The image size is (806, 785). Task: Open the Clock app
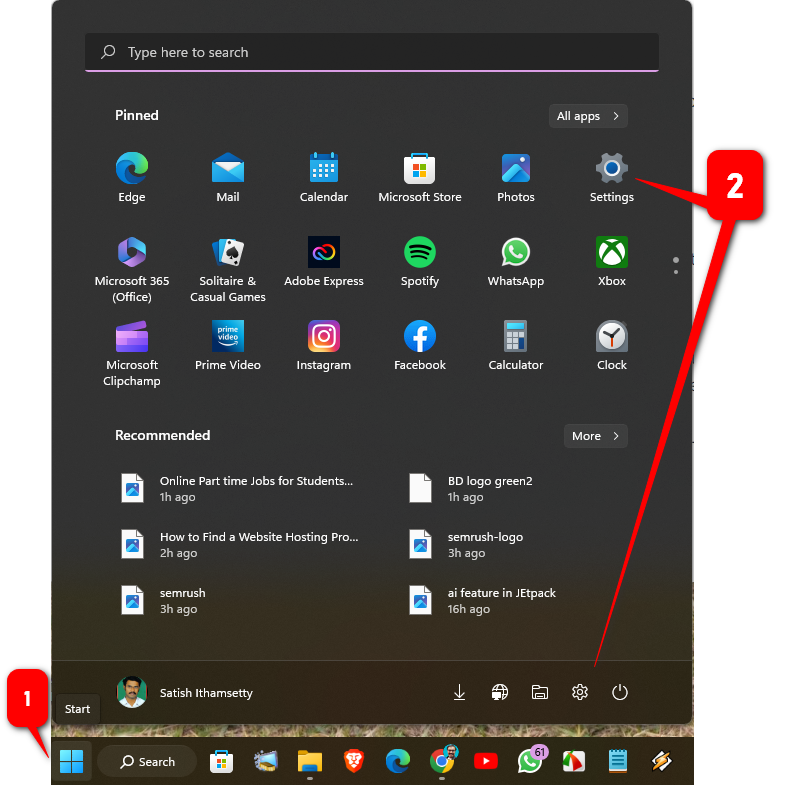click(612, 346)
